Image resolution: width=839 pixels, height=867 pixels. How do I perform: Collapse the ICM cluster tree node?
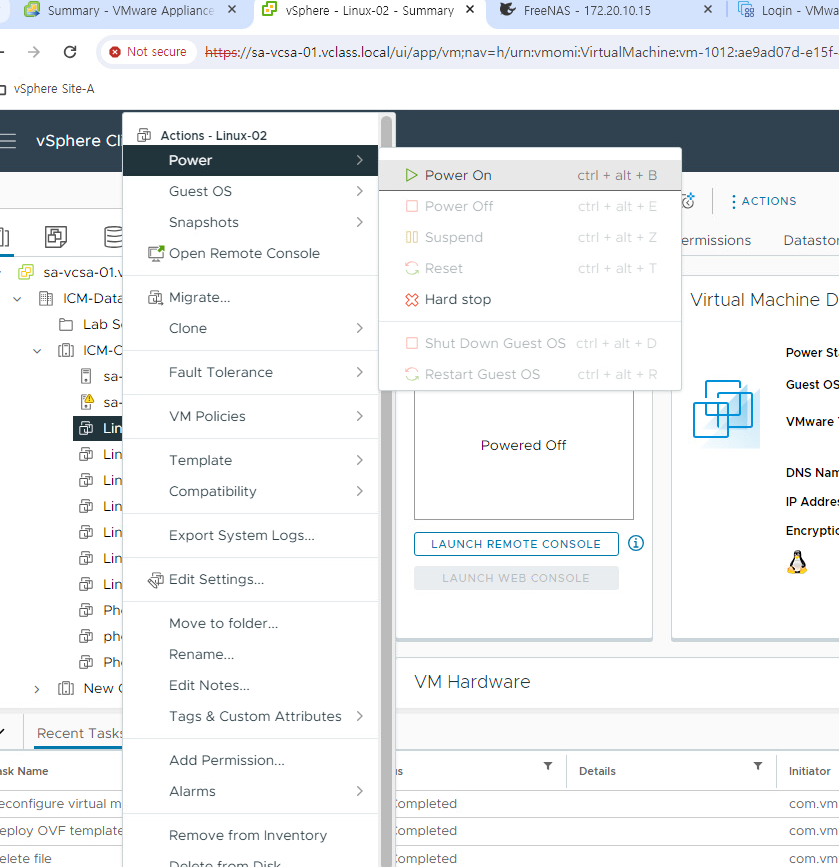pos(37,351)
